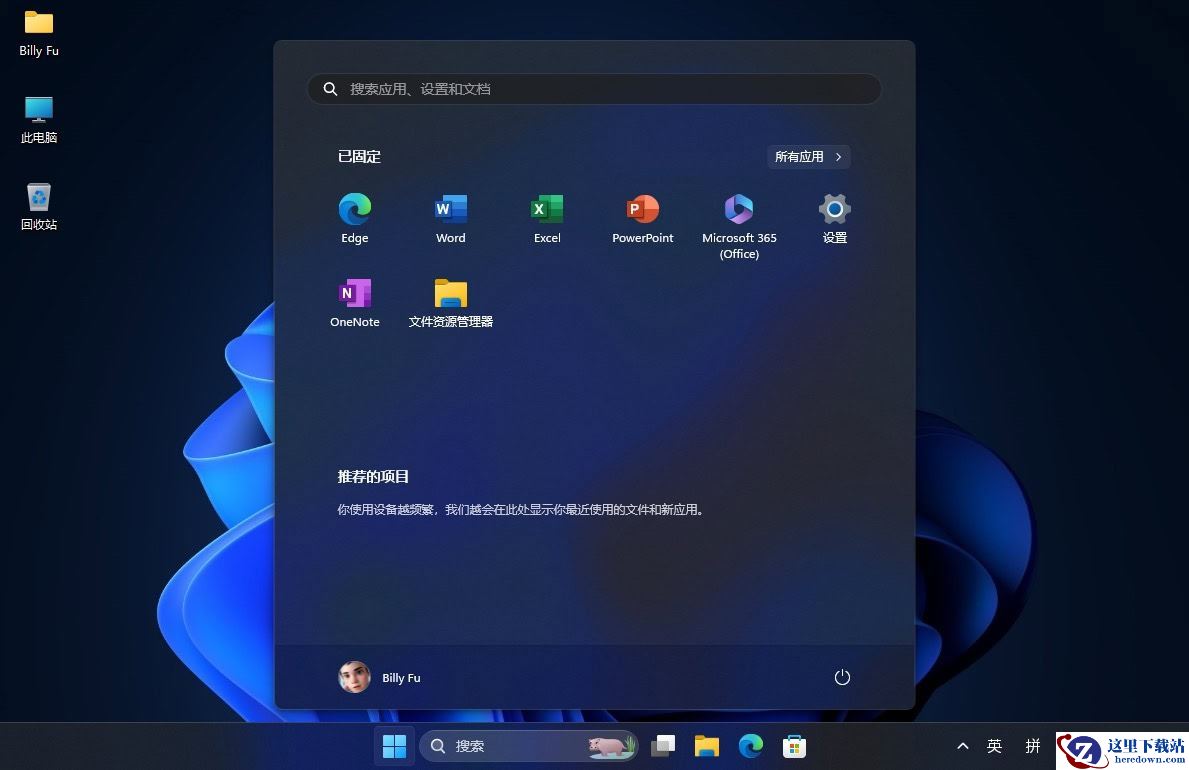Screen dimensions: 1189x770
Task: Switch input language indicator 英
Action: 994,746
